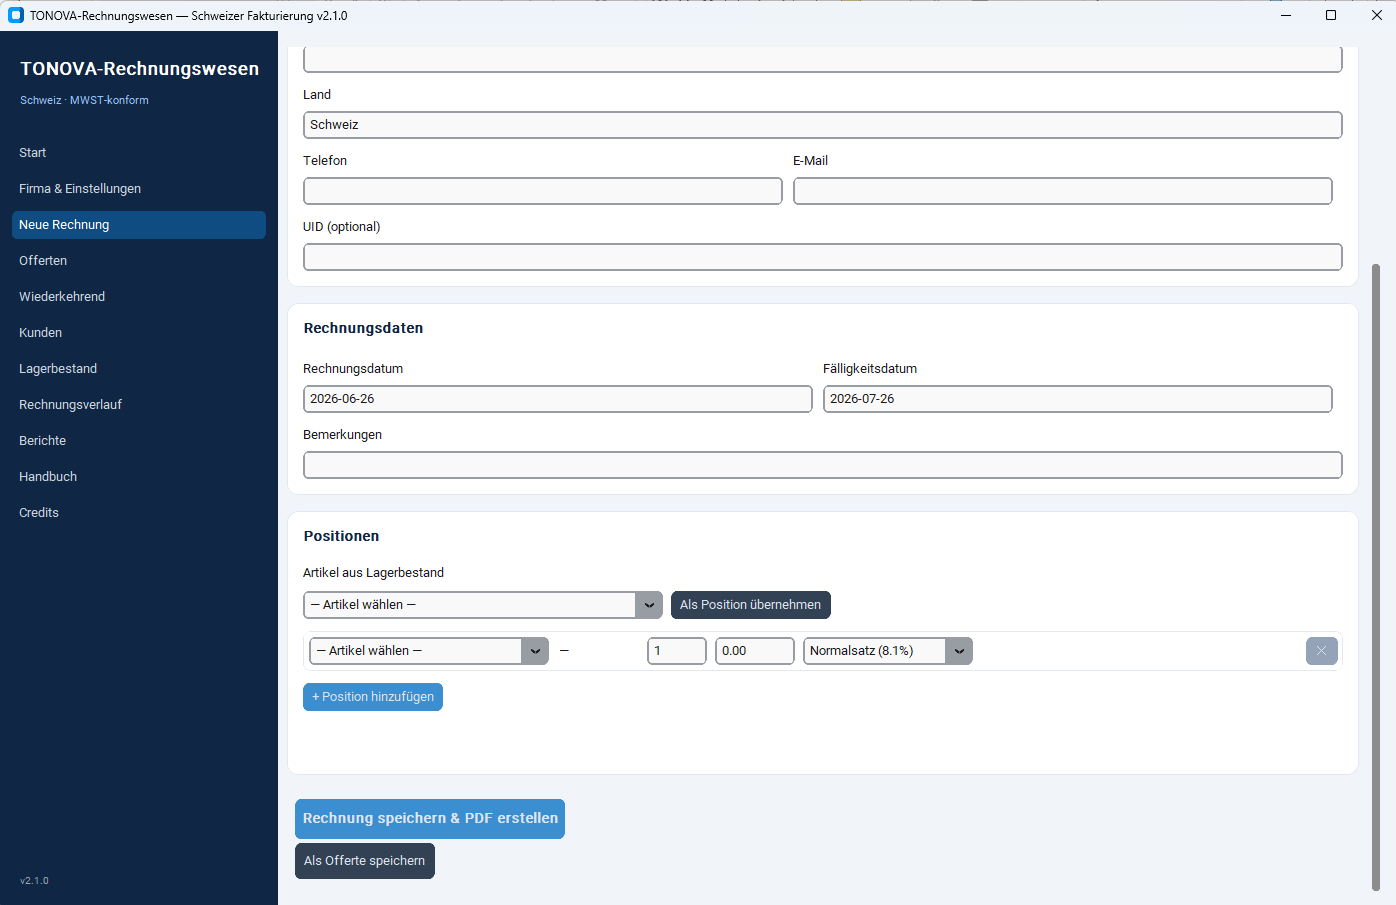Close the TONOVA-Rechnungswesen window
The width and height of the screenshot is (1396, 905).
tap(1376, 15)
